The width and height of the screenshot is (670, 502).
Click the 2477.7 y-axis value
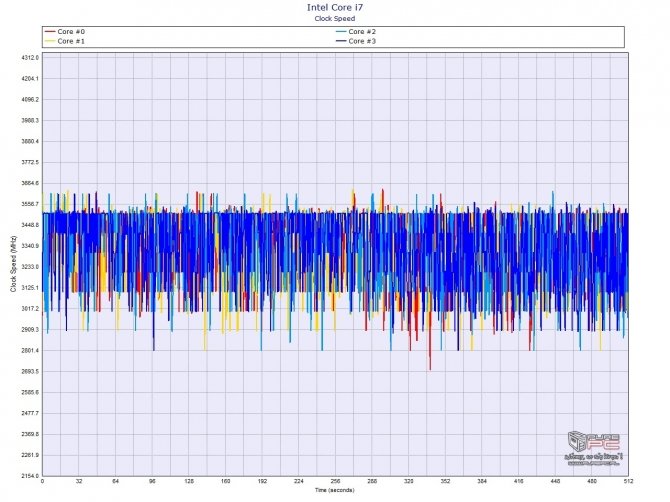(30, 414)
